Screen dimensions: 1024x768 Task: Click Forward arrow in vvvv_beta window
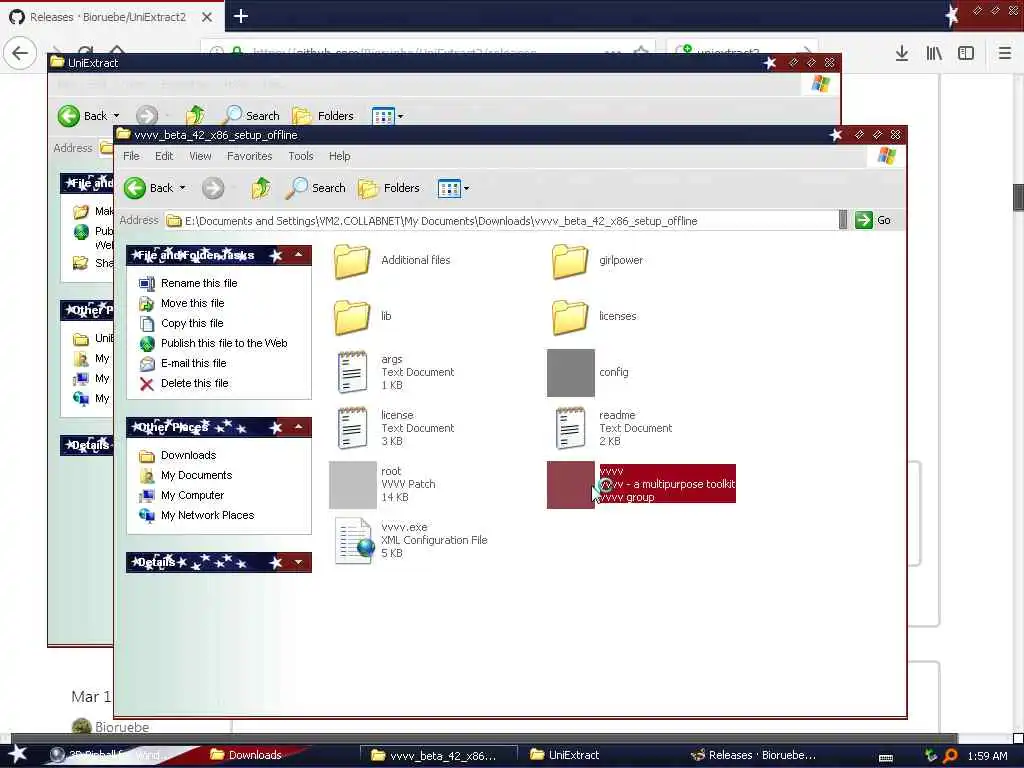click(212, 188)
